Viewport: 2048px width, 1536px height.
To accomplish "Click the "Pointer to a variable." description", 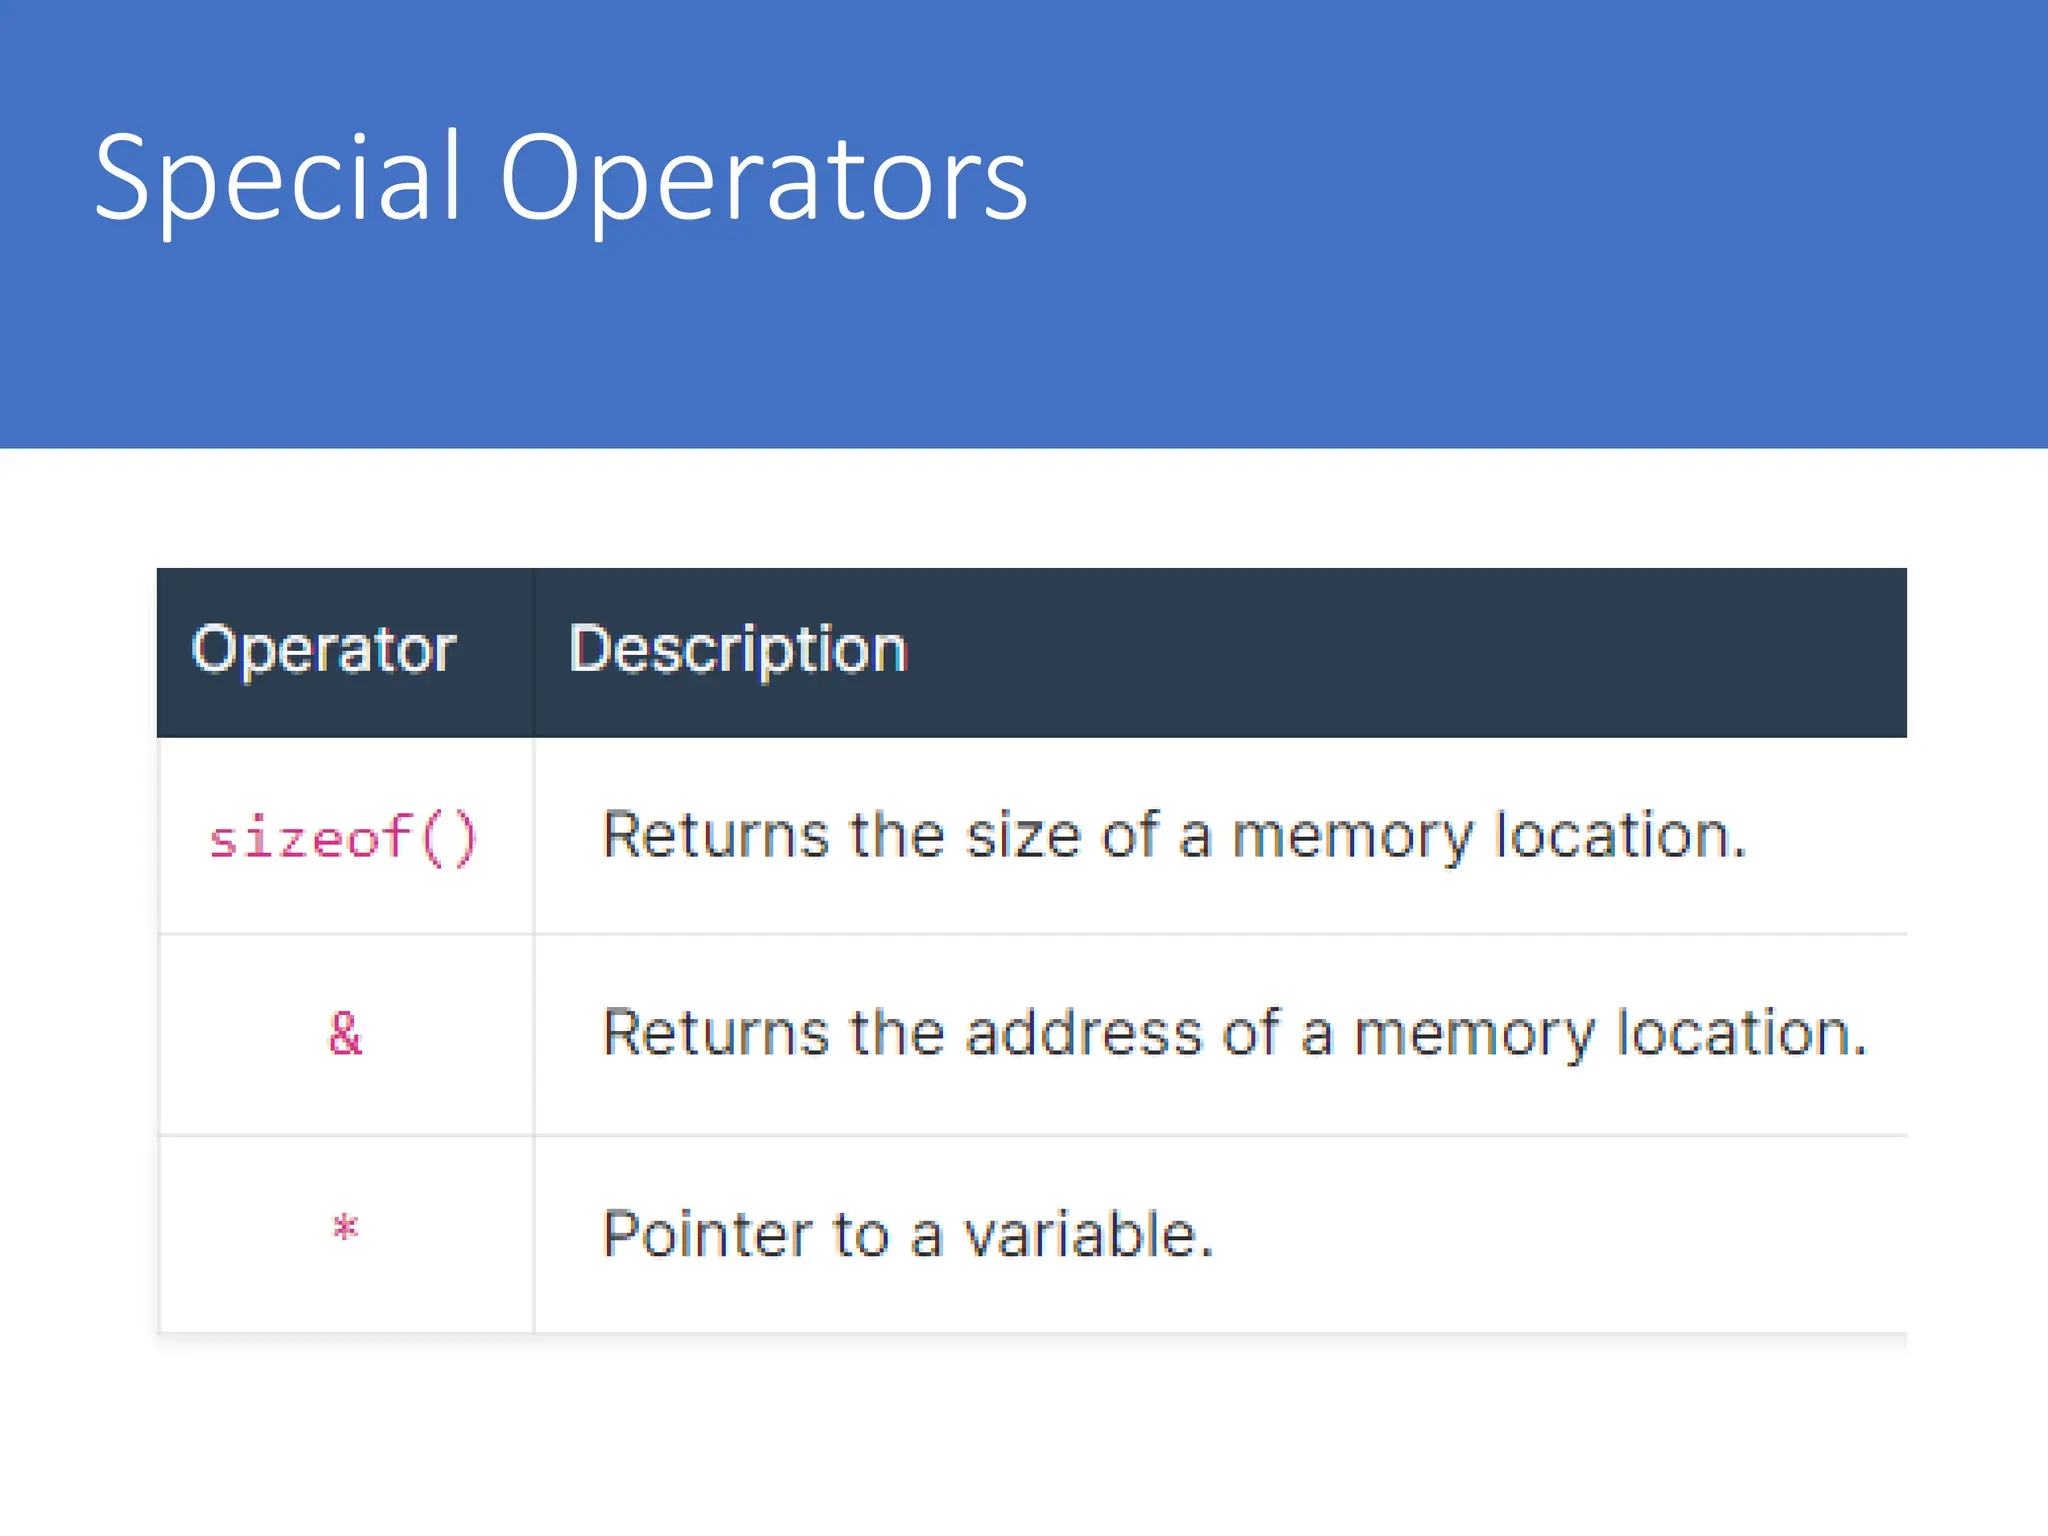I will (907, 1234).
